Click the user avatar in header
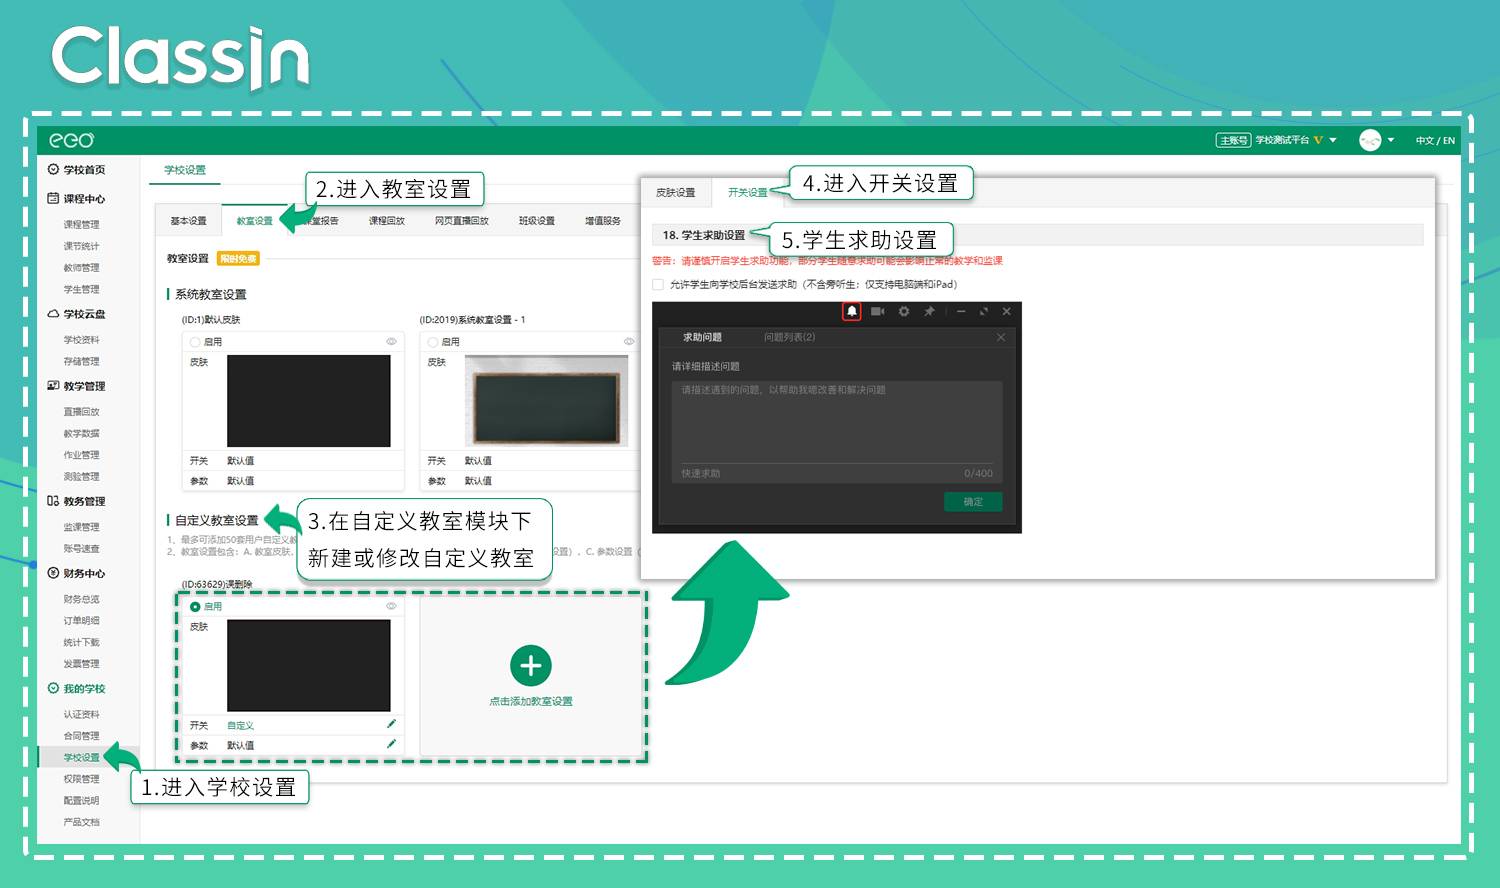This screenshot has height=888, width=1500. pyautogui.click(x=1369, y=140)
